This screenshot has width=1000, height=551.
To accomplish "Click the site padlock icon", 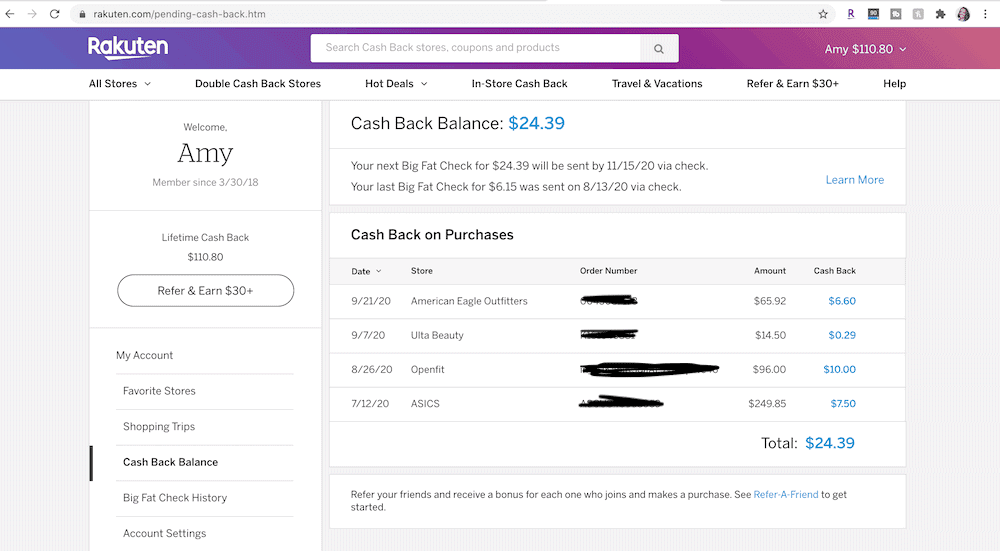I will [x=82, y=14].
